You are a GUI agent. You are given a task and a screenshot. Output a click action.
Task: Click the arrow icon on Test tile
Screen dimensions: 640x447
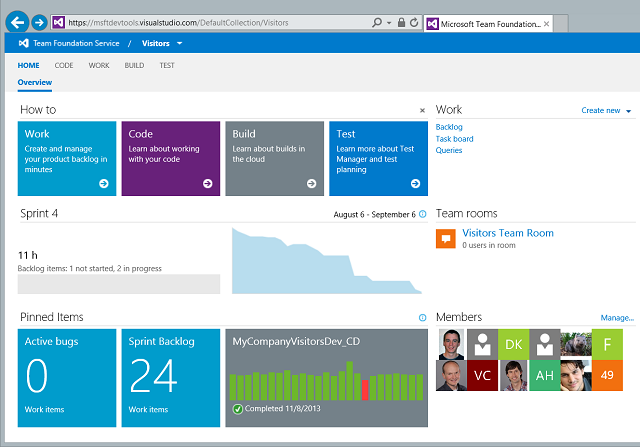tap(416, 184)
